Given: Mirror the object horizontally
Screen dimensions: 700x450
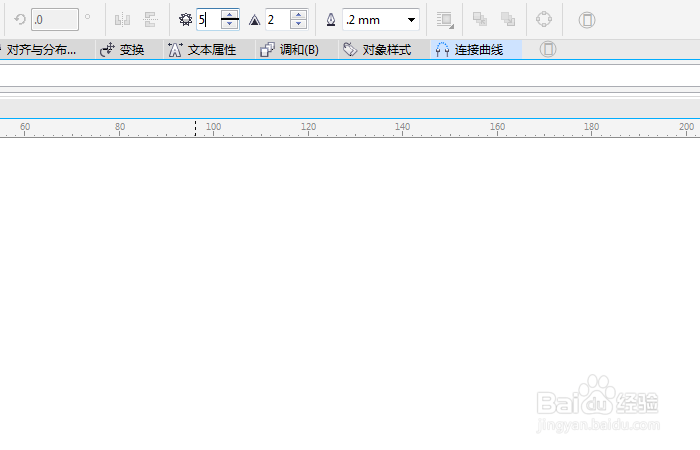Looking at the screenshot, I should pos(122,20).
